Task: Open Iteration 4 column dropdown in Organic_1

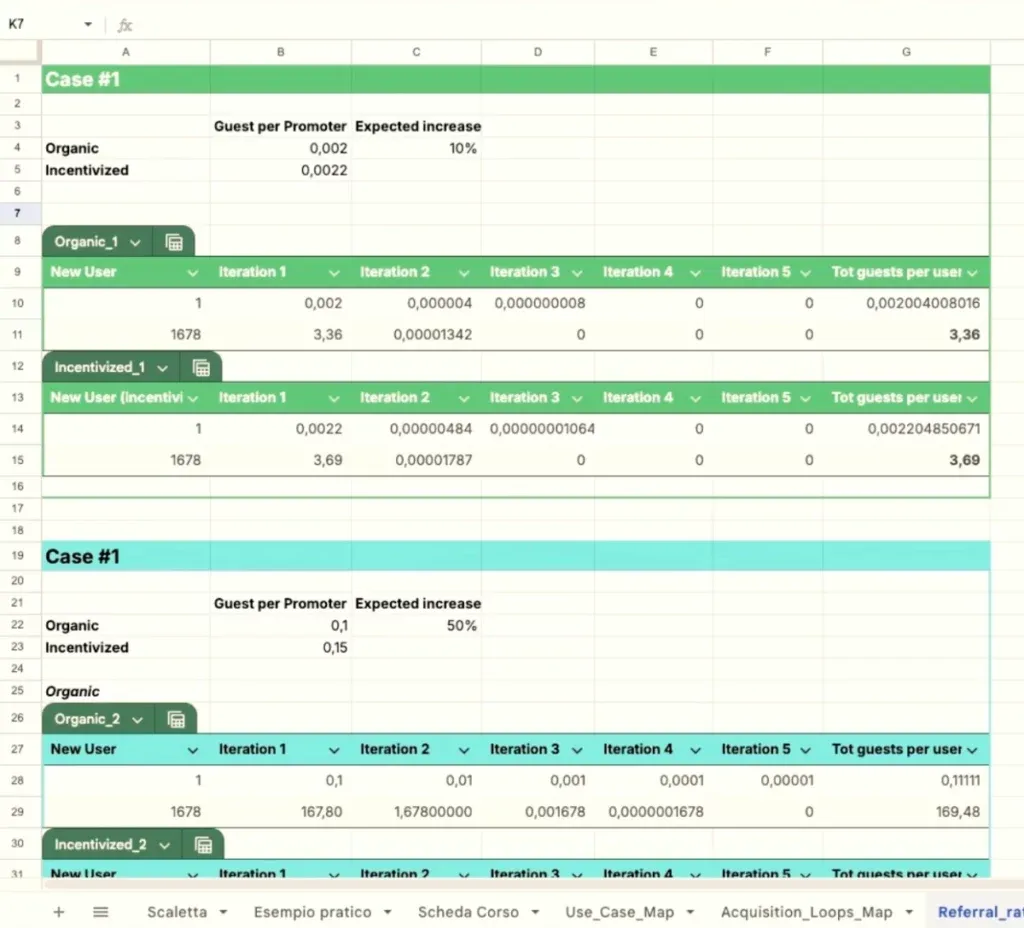Action: [x=696, y=273]
